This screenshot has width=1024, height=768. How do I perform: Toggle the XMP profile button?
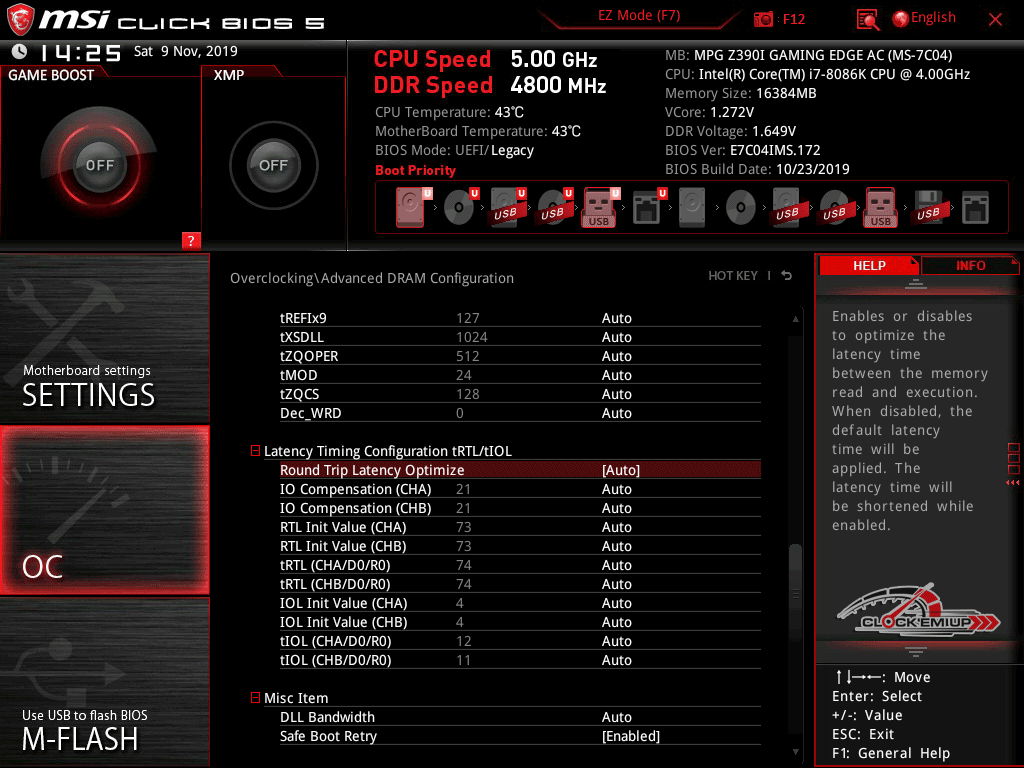(273, 165)
